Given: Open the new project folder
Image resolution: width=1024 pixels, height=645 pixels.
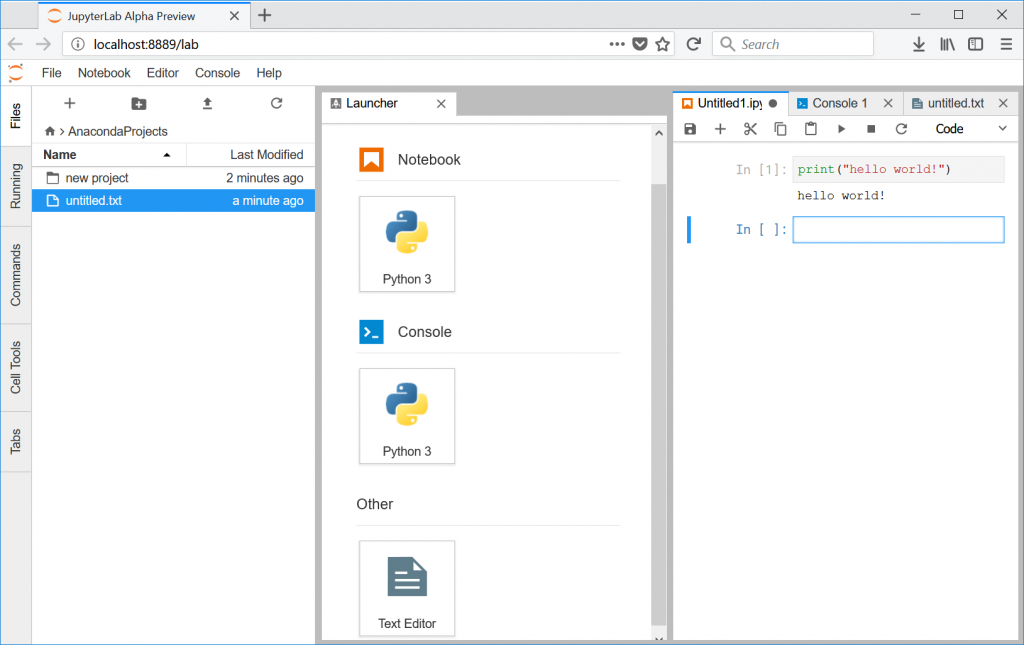Looking at the screenshot, I should click(97, 178).
